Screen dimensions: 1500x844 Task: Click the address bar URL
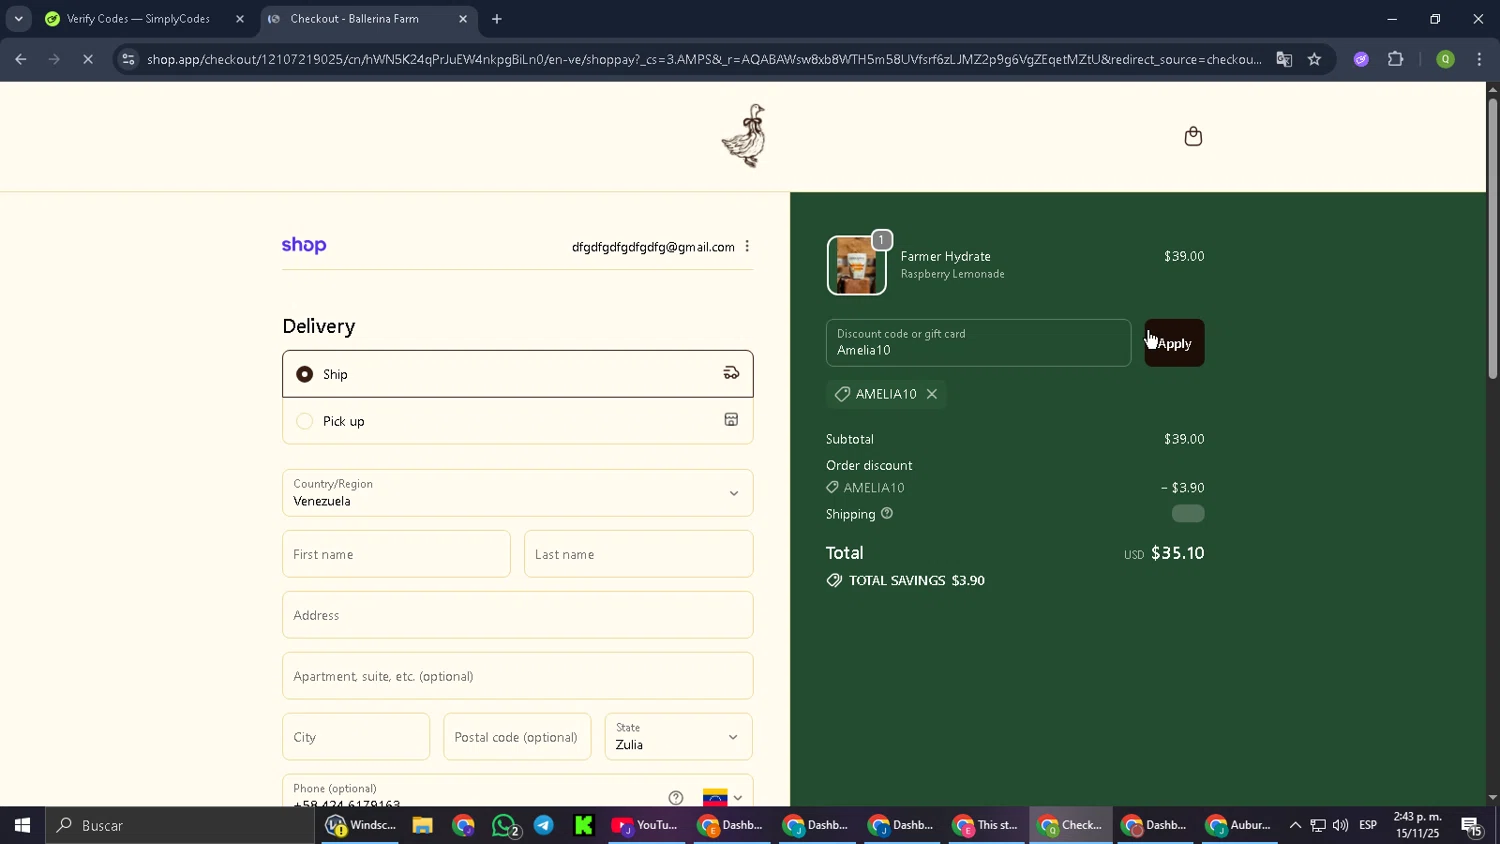coord(704,59)
